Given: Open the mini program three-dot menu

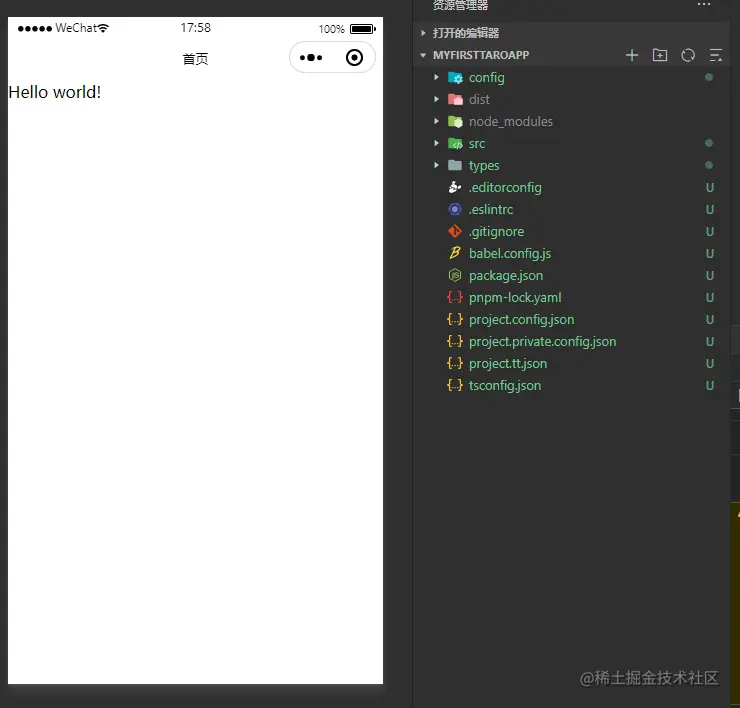Looking at the screenshot, I should click(x=311, y=58).
